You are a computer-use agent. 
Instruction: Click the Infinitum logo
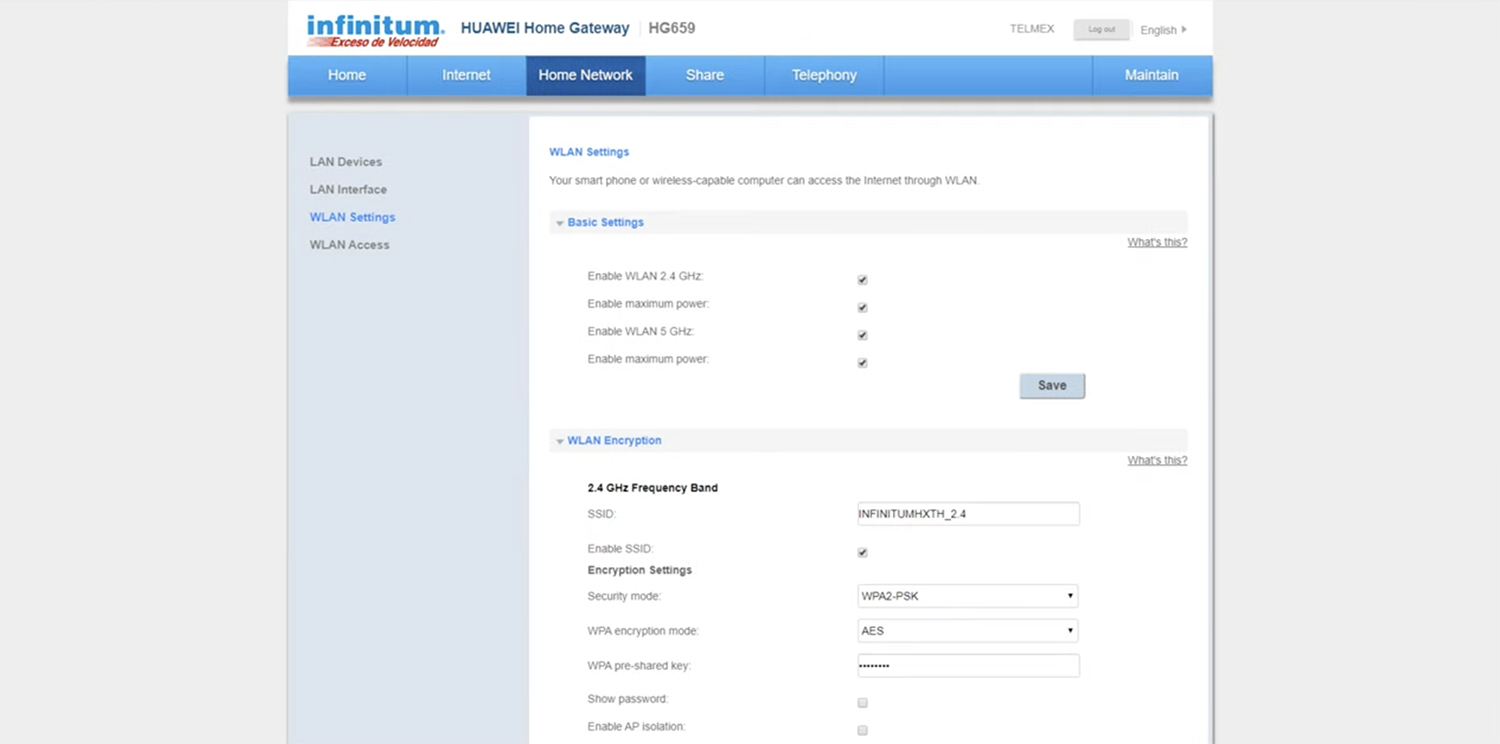(375, 30)
